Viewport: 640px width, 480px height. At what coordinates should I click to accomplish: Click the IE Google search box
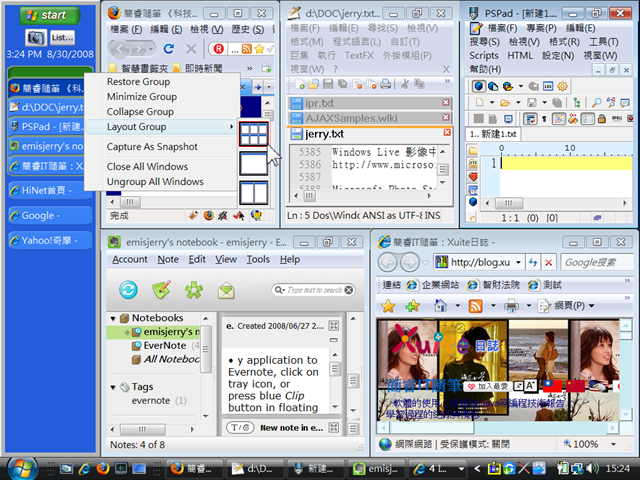(597, 262)
